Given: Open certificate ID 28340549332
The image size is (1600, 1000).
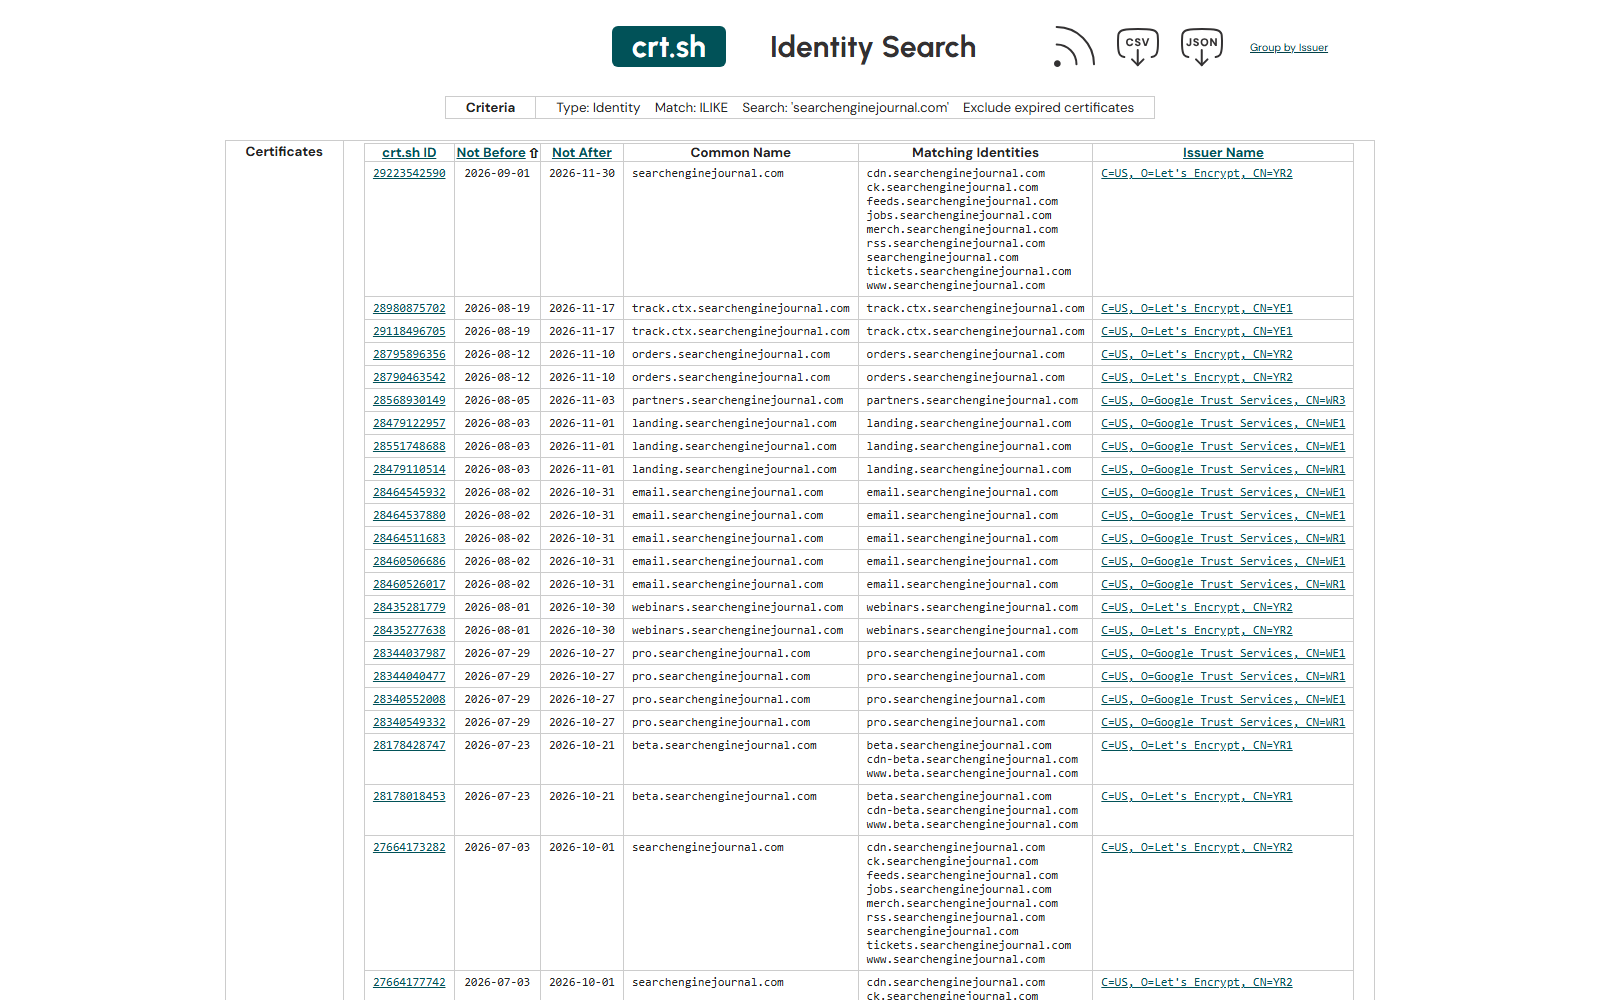Looking at the screenshot, I should click(x=409, y=723).
